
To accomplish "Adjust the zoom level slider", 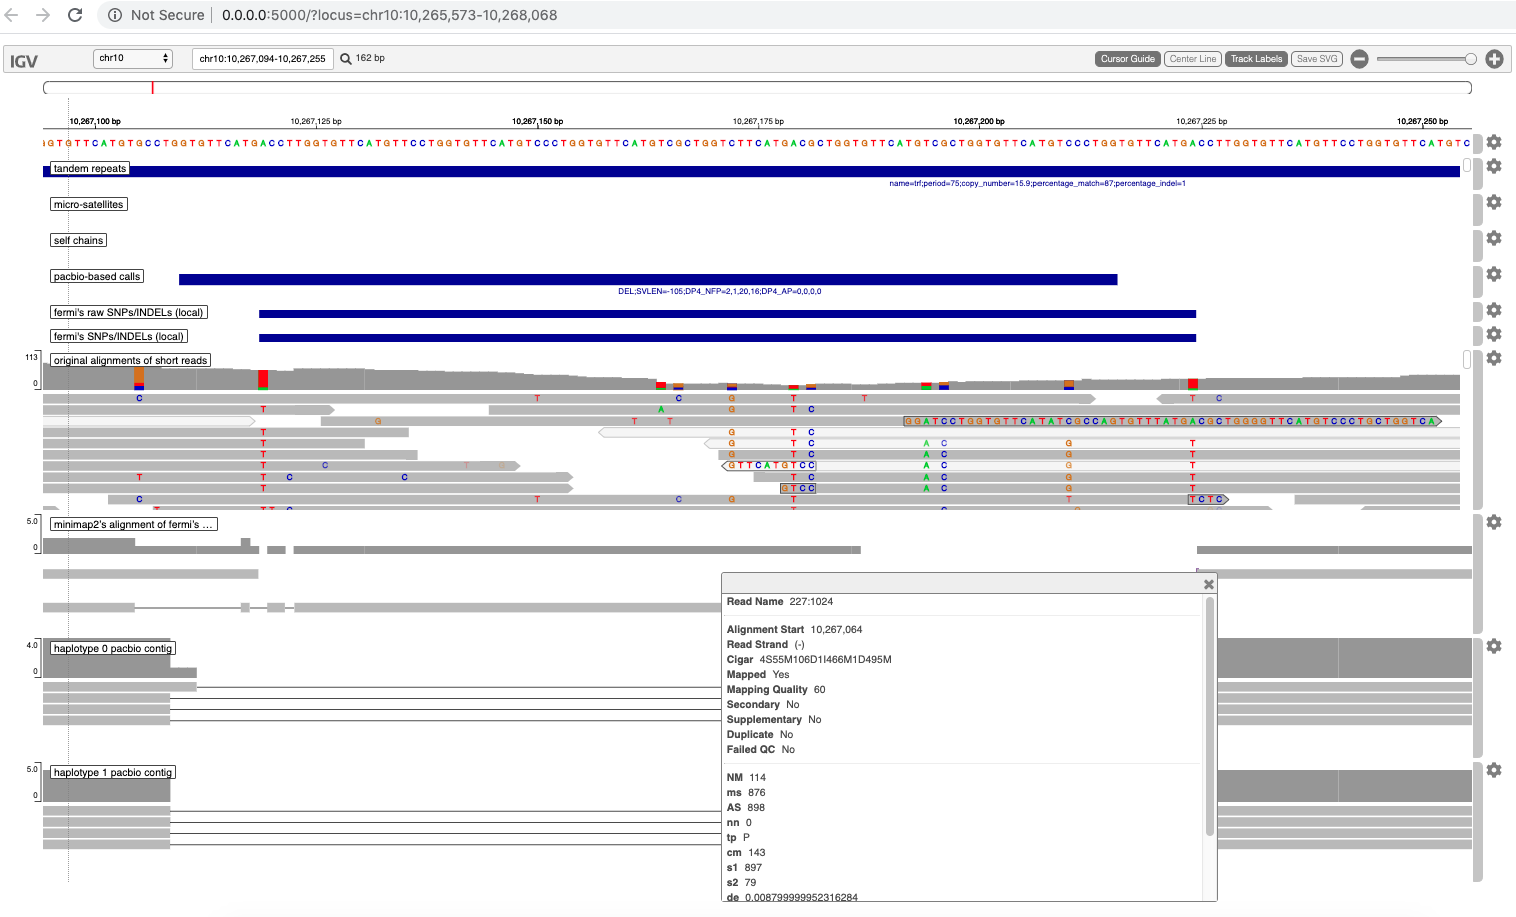I will (x=1427, y=58).
